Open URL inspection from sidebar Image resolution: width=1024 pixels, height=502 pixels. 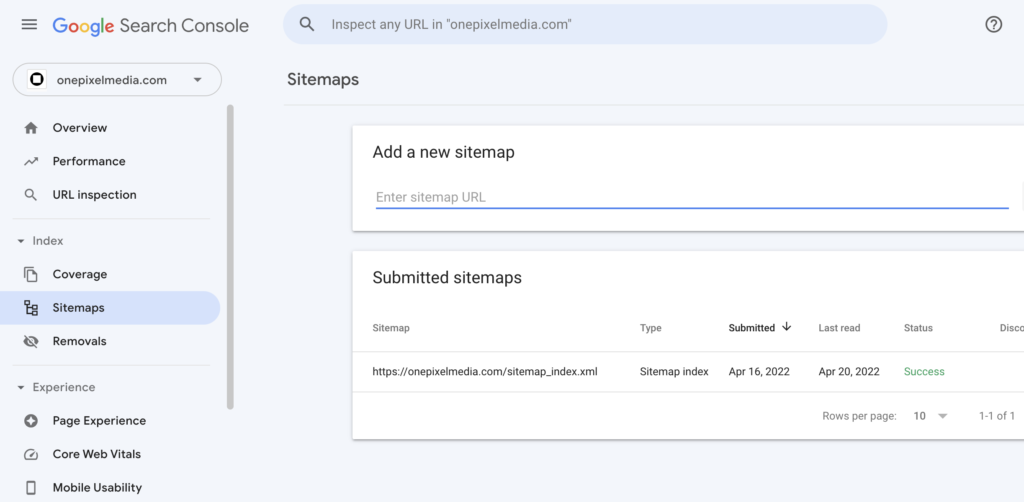(x=110, y=195)
